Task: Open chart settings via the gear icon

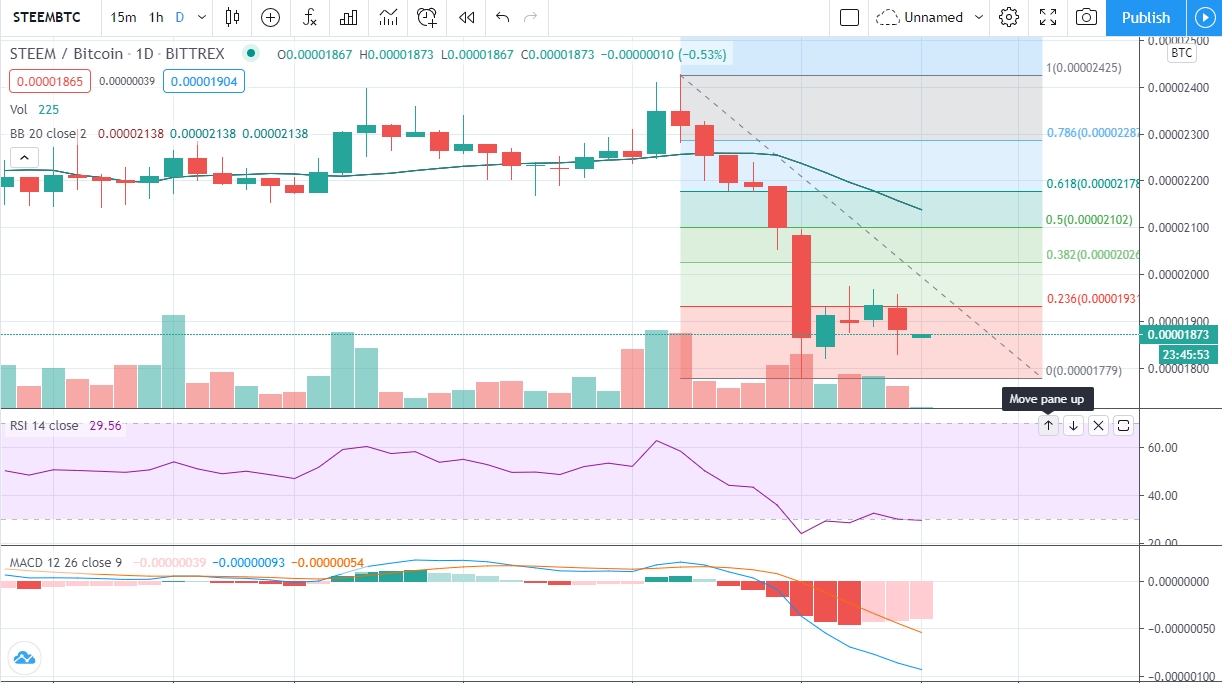Action: [1009, 17]
